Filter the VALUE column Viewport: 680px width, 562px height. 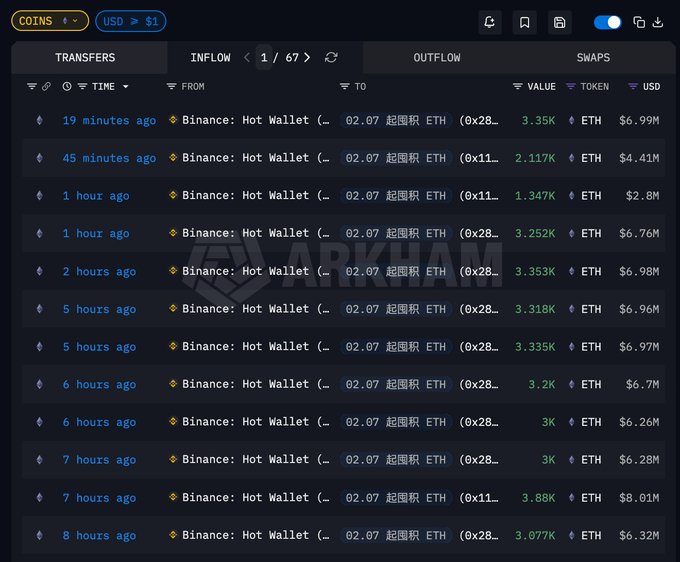(x=518, y=87)
